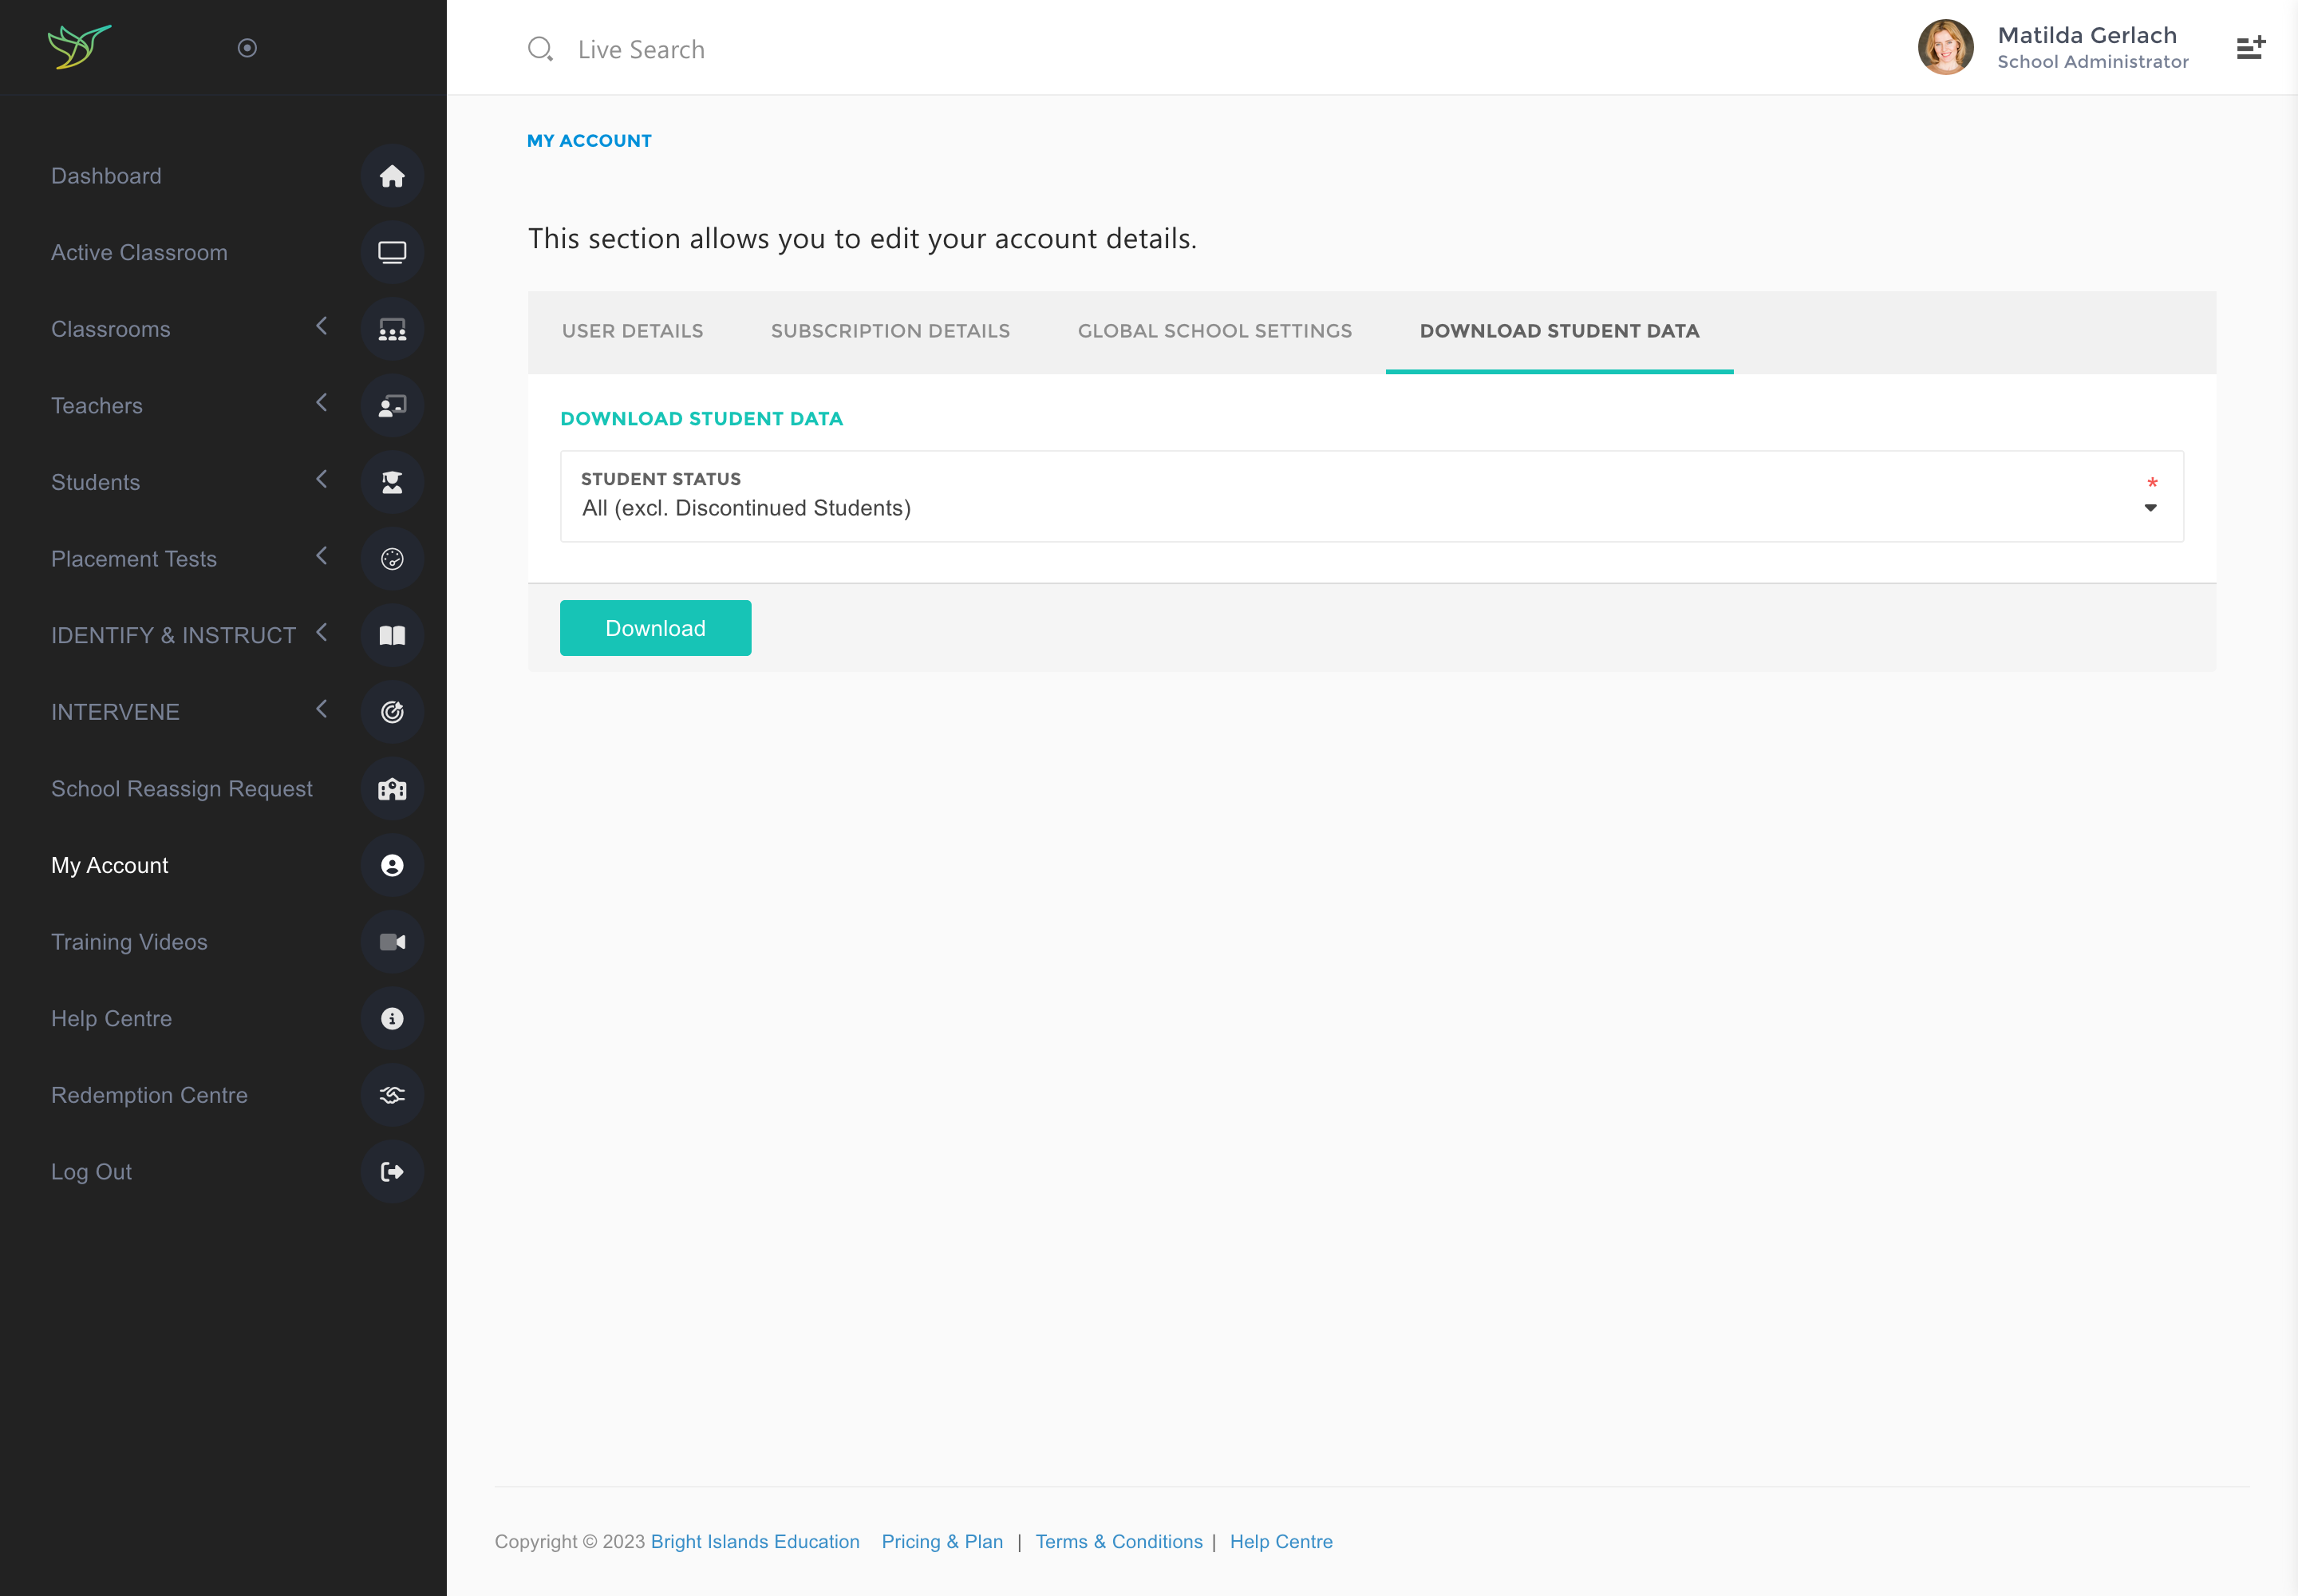Open the Student Status dropdown

point(1371,497)
